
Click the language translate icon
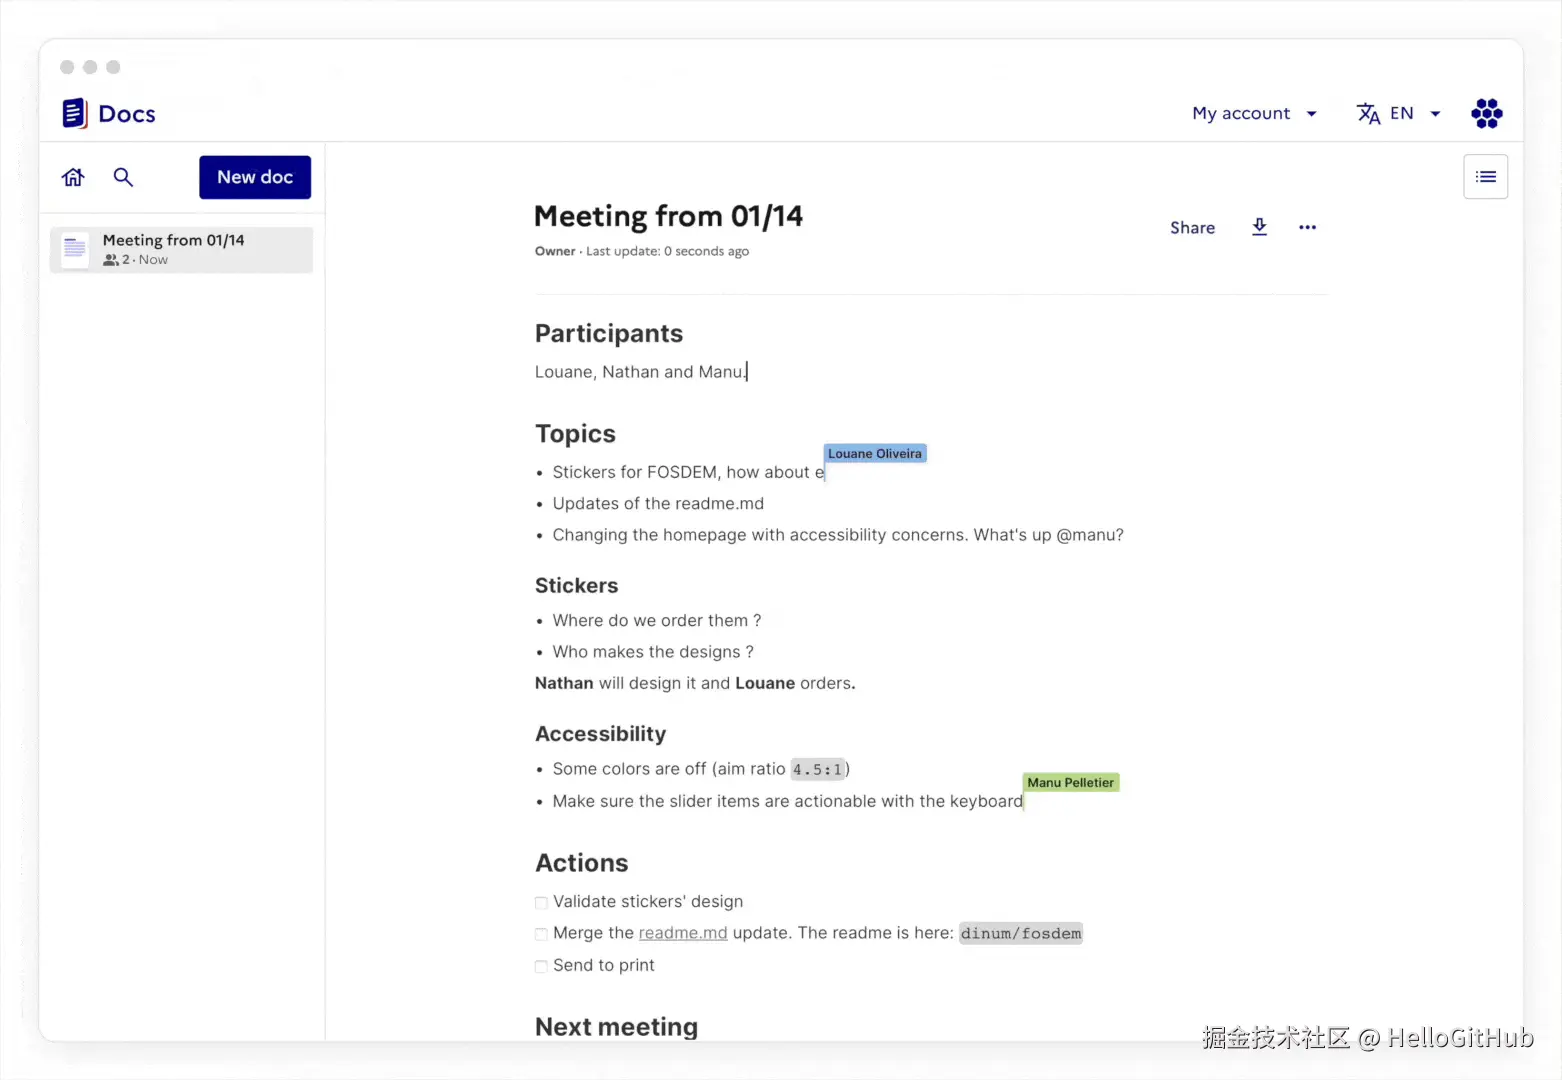[x=1368, y=113]
